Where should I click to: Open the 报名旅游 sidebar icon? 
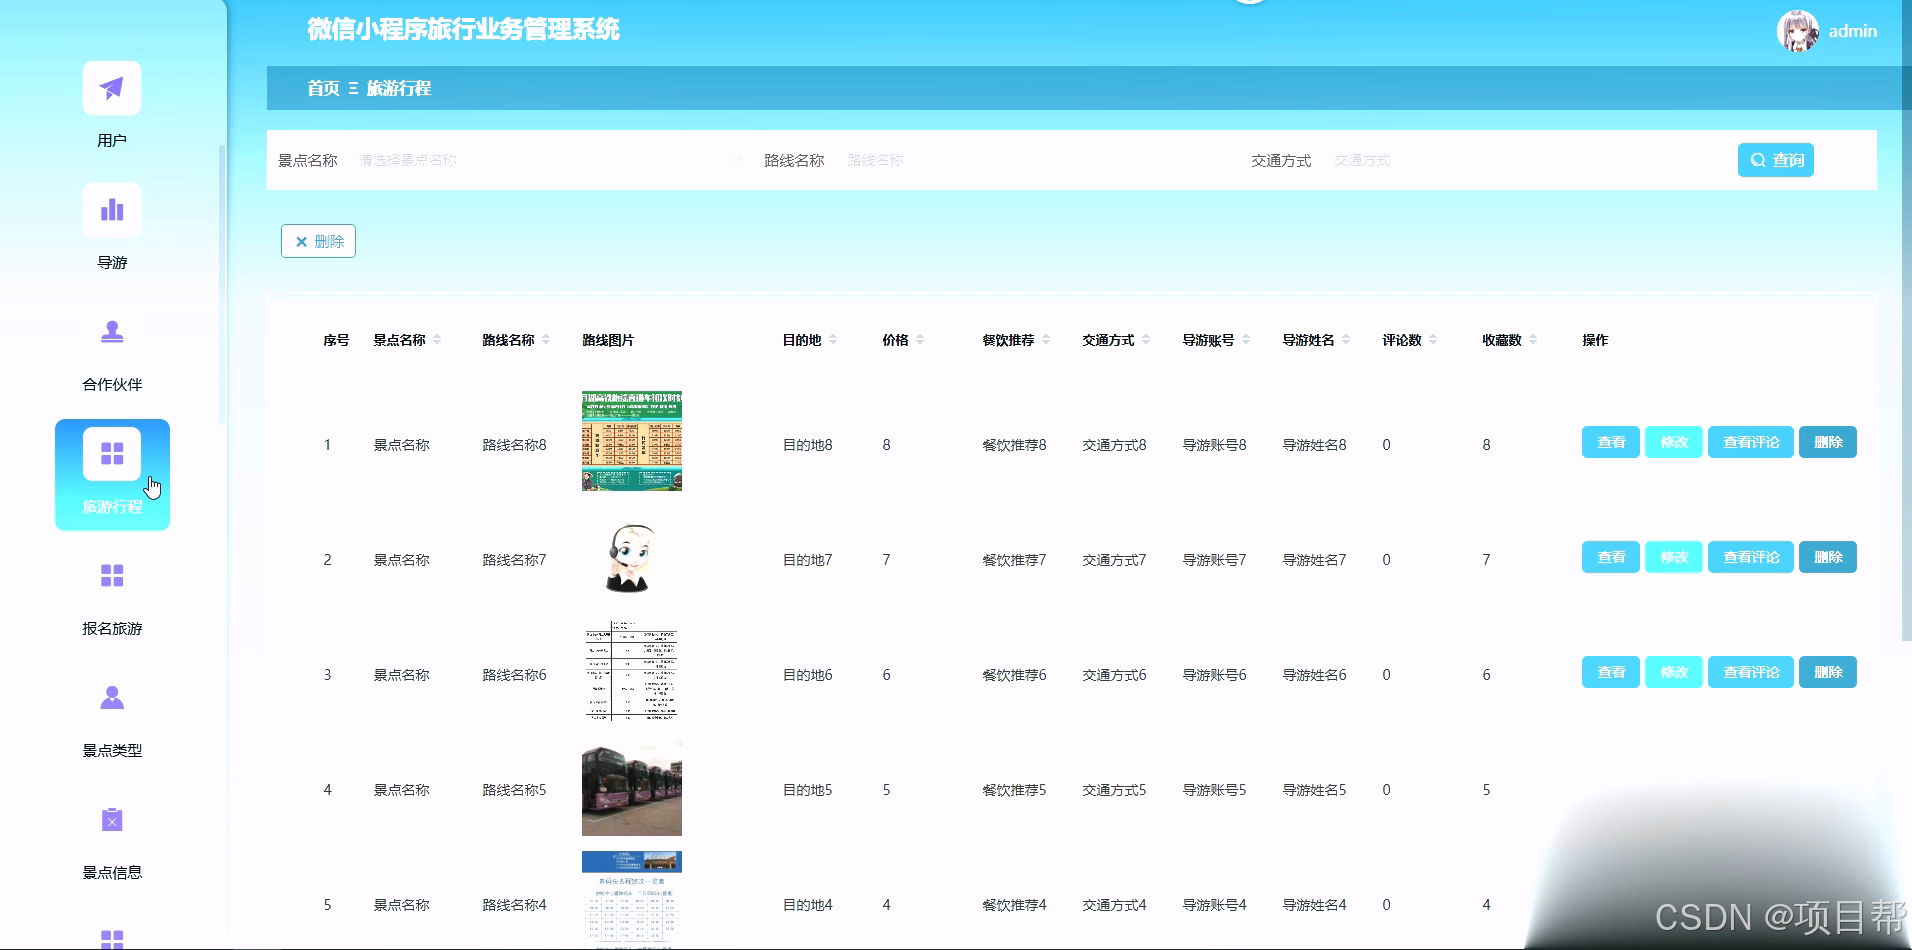click(111, 575)
